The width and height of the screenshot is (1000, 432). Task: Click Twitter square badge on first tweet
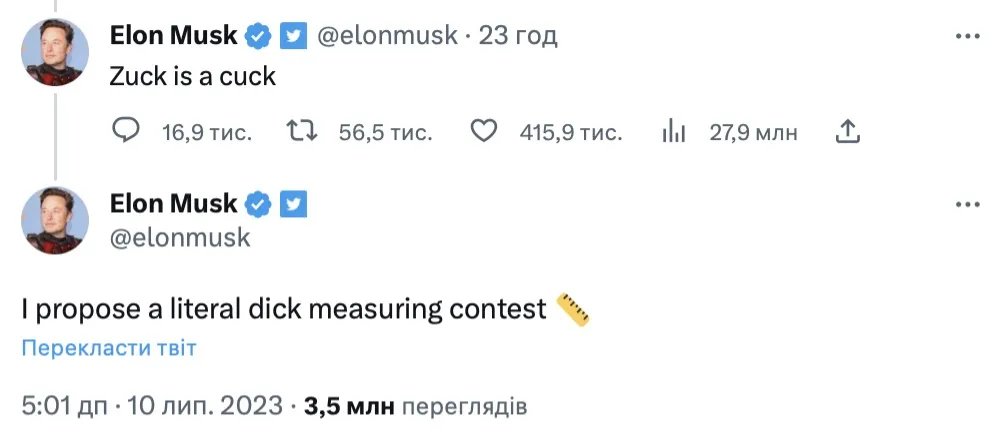point(292,36)
